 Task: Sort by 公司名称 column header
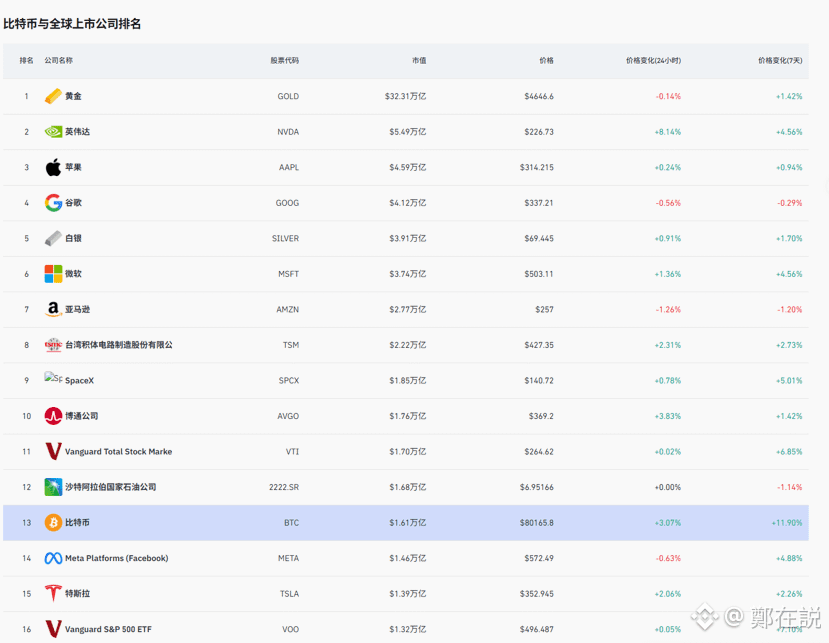tap(58, 60)
